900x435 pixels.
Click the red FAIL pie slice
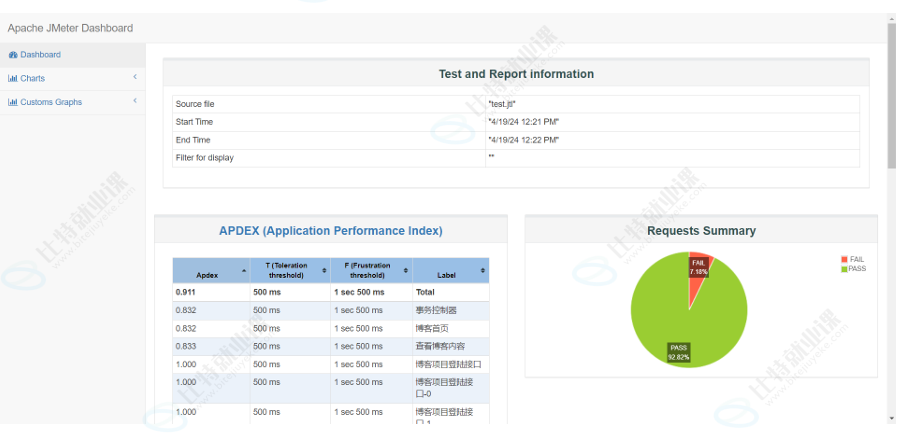(699, 280)
